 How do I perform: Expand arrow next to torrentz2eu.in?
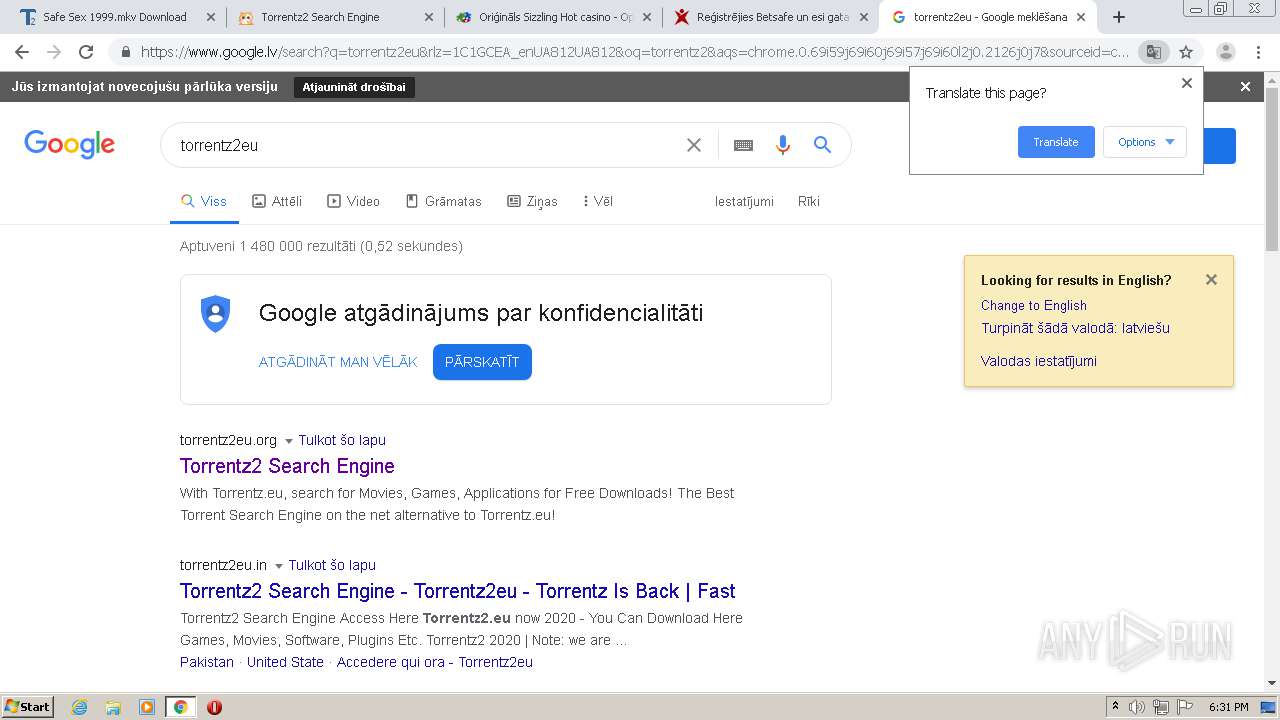(x=279, y=566)
